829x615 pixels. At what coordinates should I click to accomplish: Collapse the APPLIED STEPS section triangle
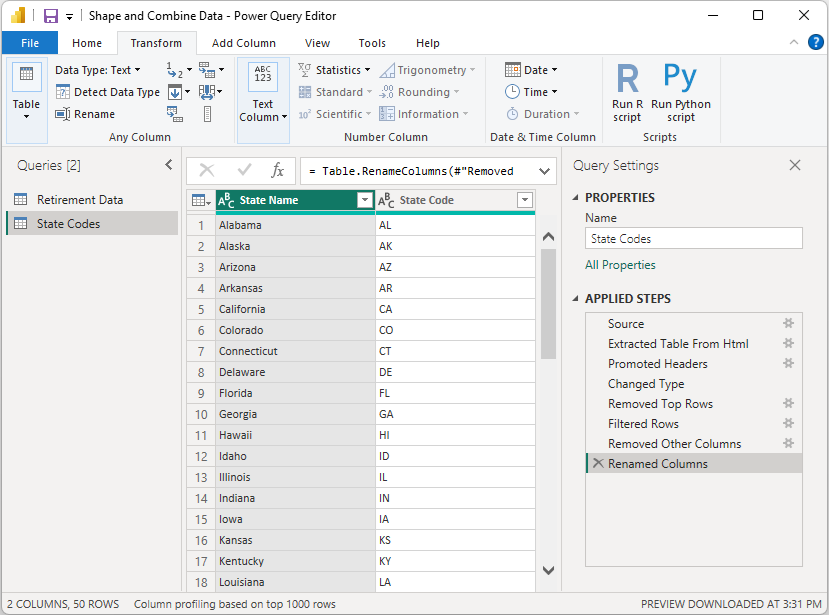tap(576, 299)
